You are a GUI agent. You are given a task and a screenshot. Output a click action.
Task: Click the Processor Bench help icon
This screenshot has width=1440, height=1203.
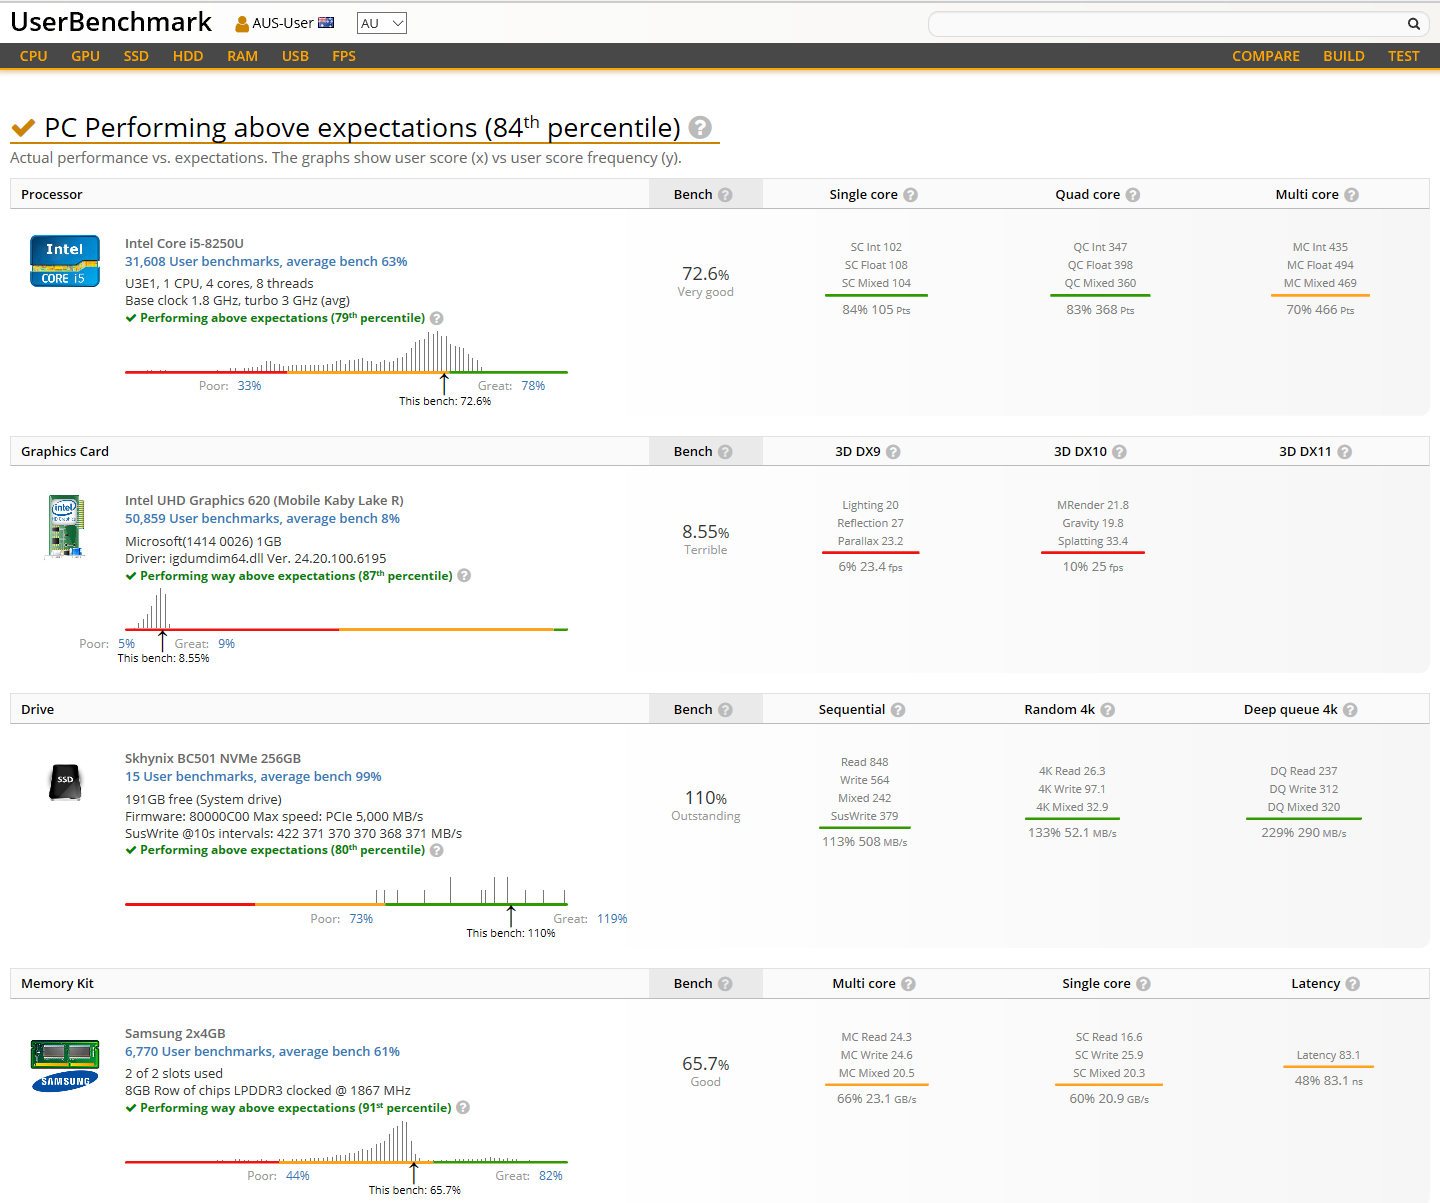point(725,195)
